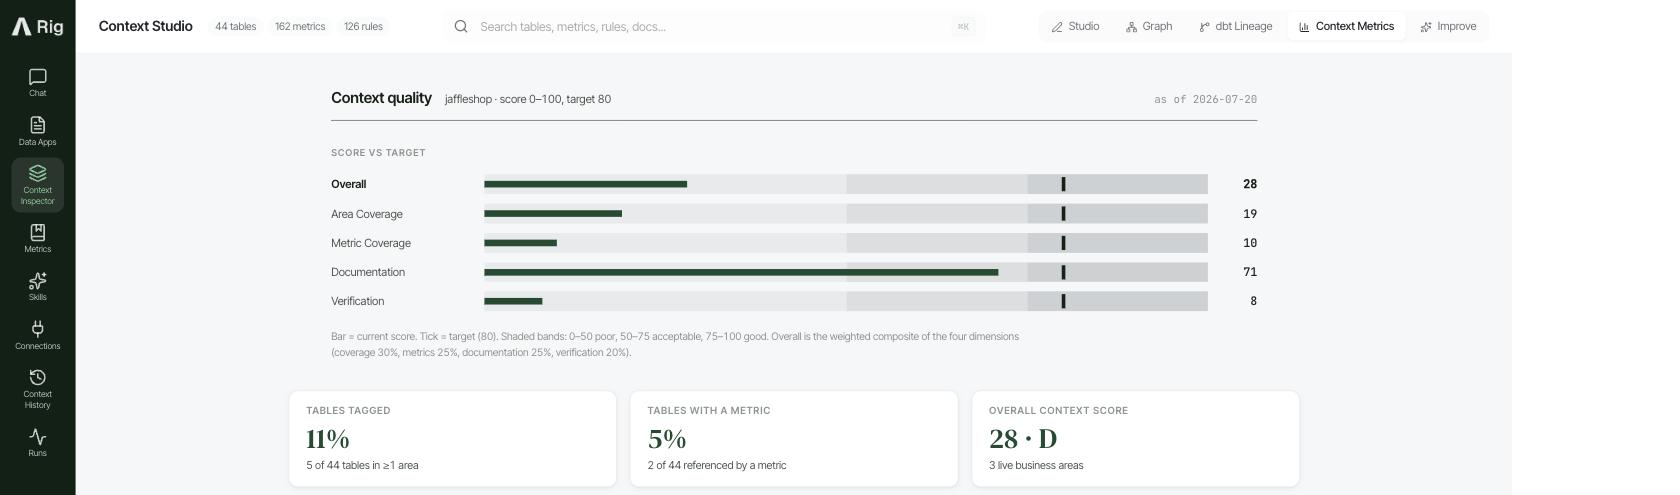Image resolution: width=1680 pixels, height=495 pixels.
Task: Click the 162 metrics count link
Action: pos(300,27)
